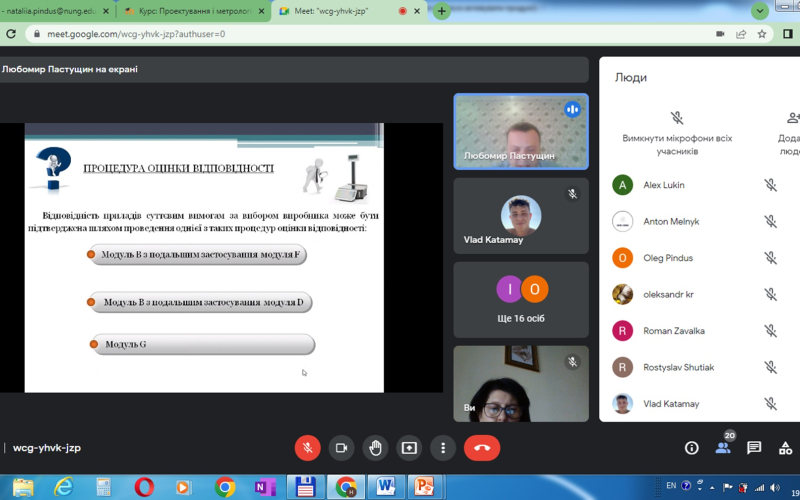Screen dimensions: 800x500
Task: Toggle the camera button
Action: click(x=341, y=448)
